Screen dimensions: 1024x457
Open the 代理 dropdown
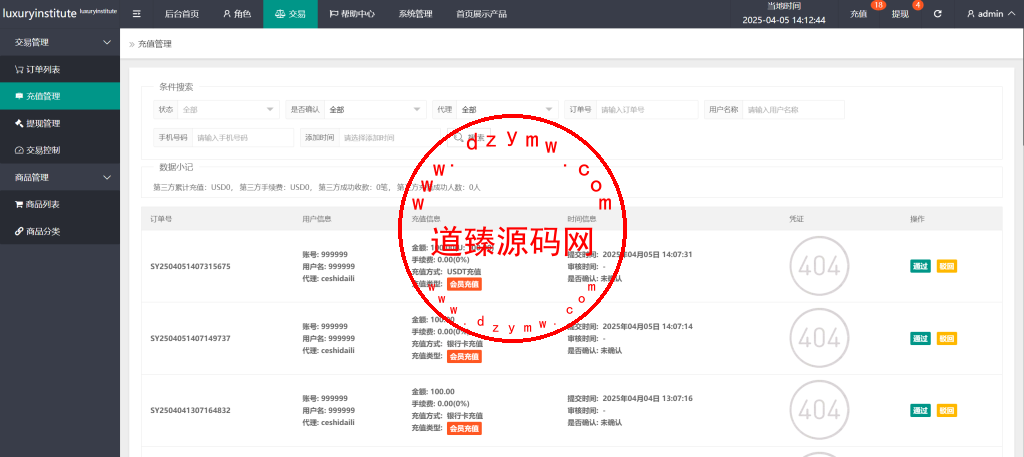(507, 110)
